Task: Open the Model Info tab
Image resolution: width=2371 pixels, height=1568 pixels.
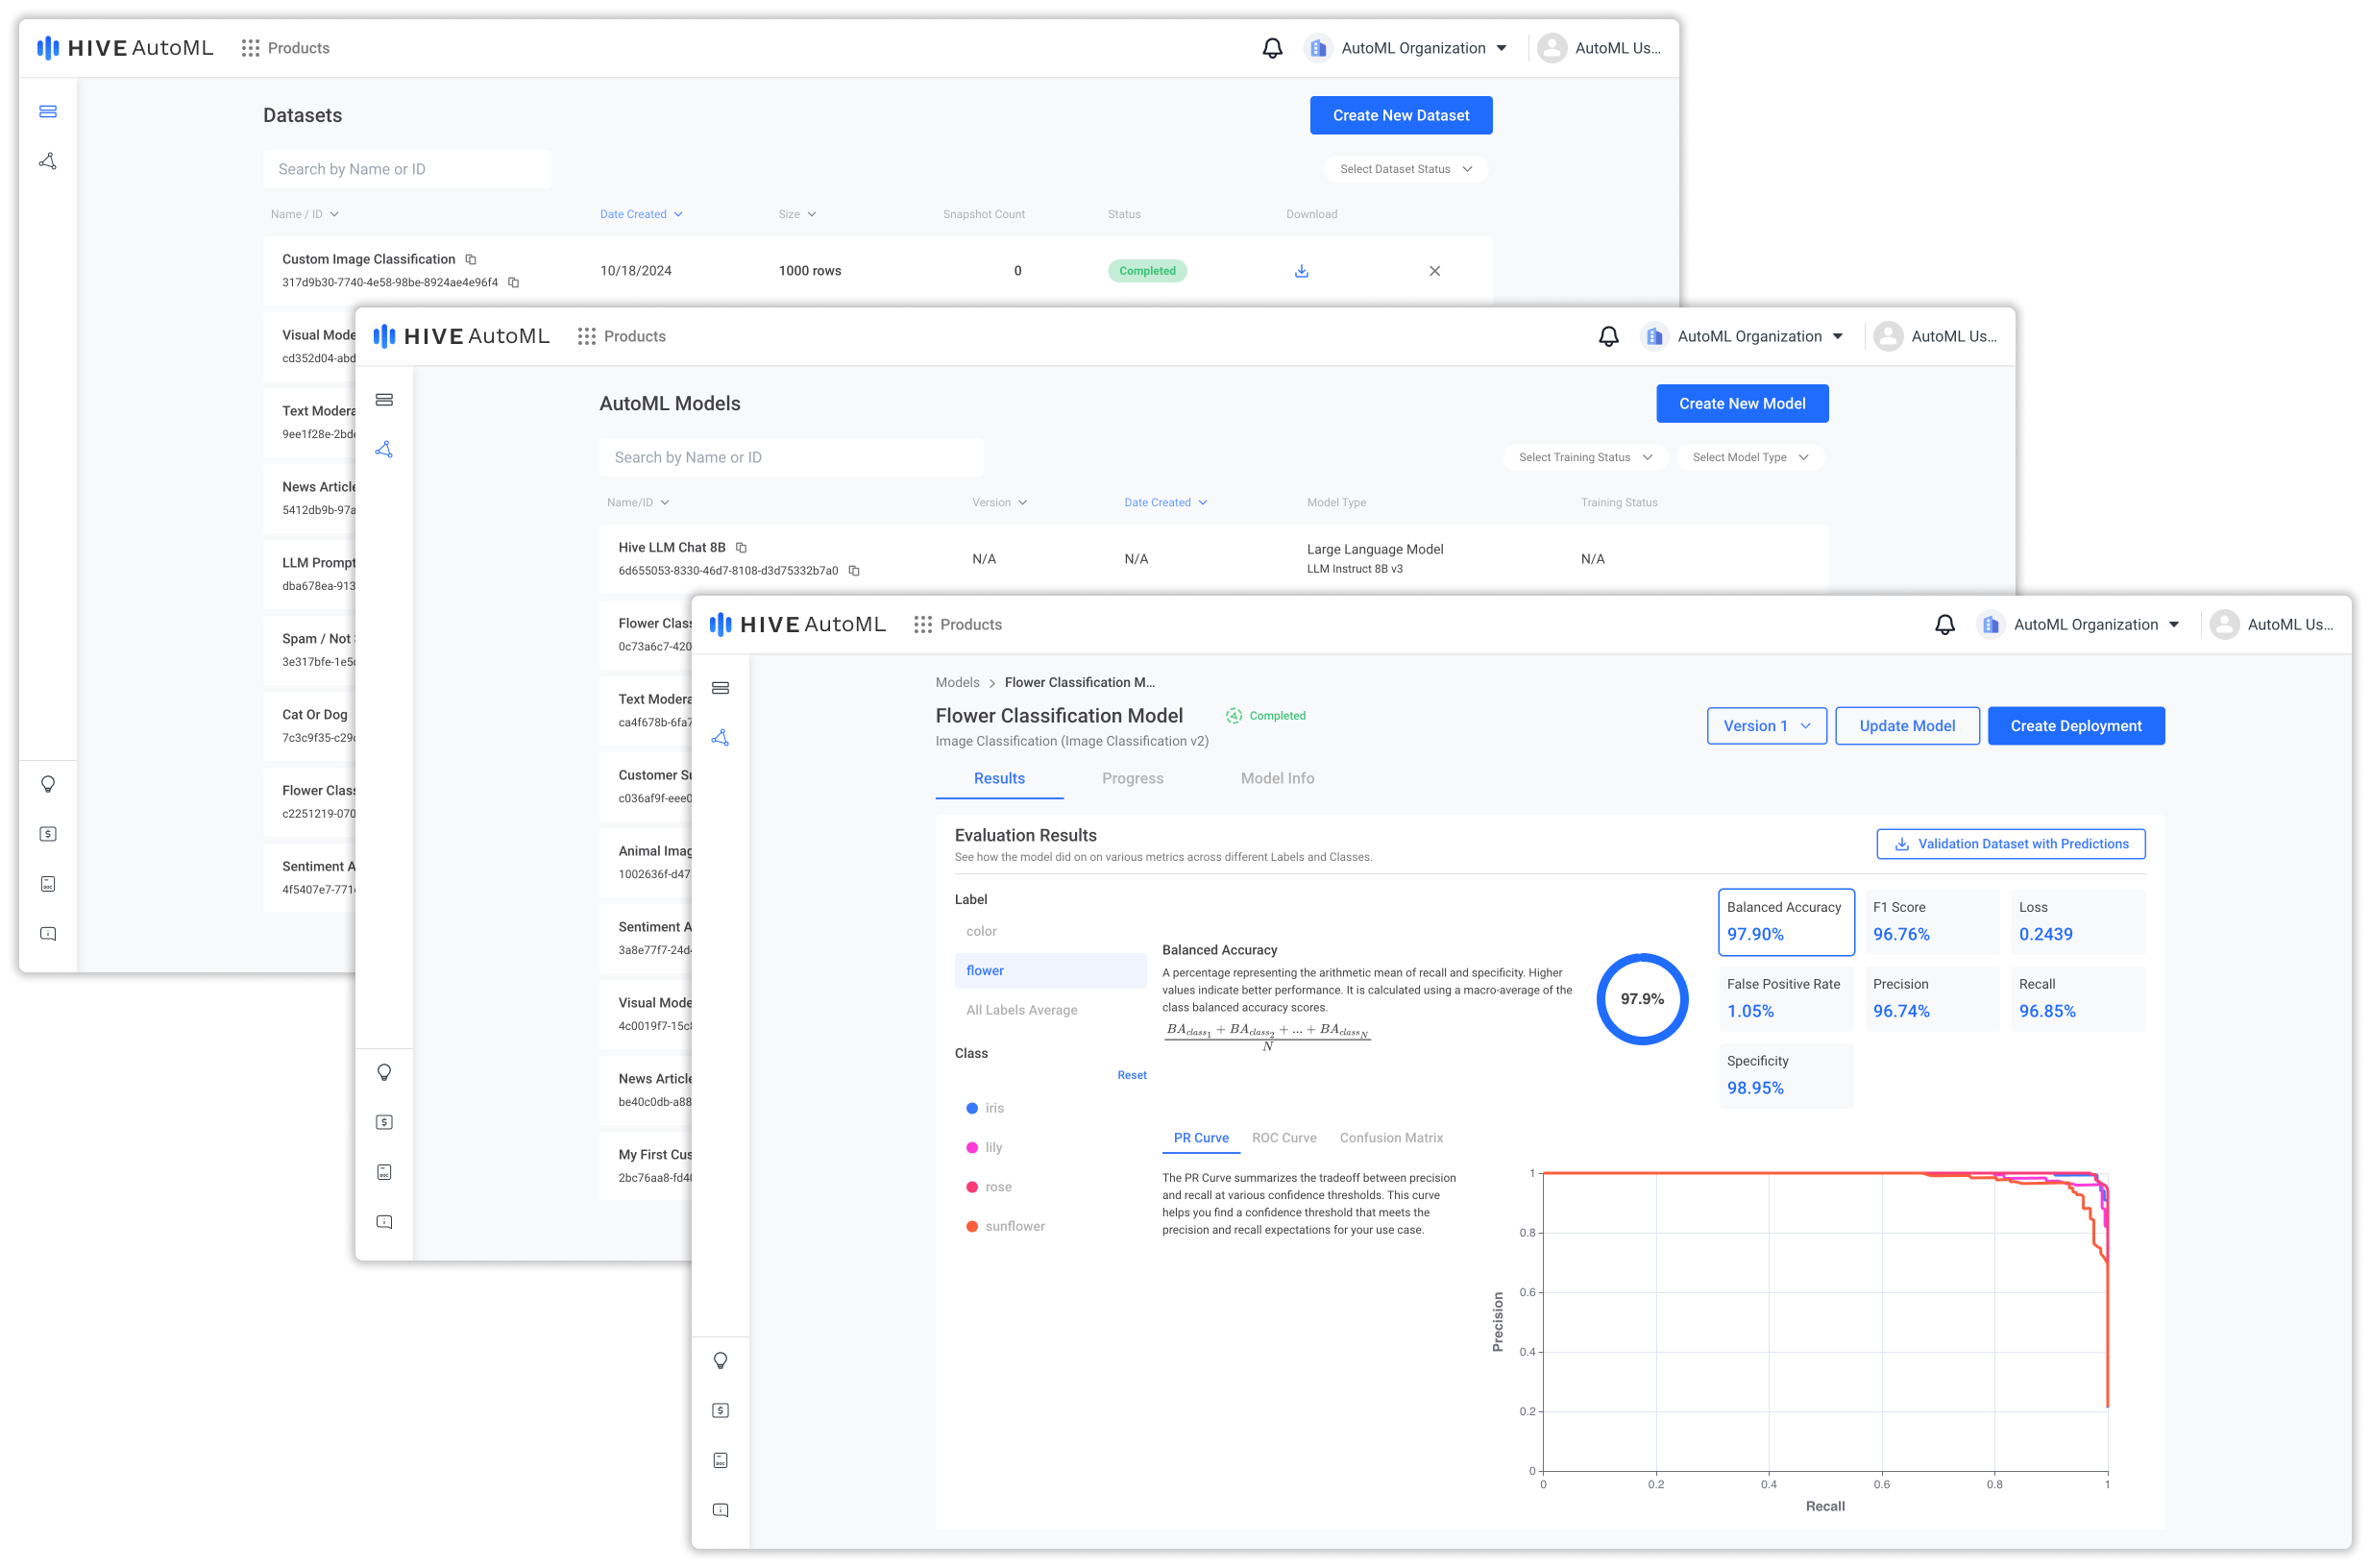Action: [1276, 778]
